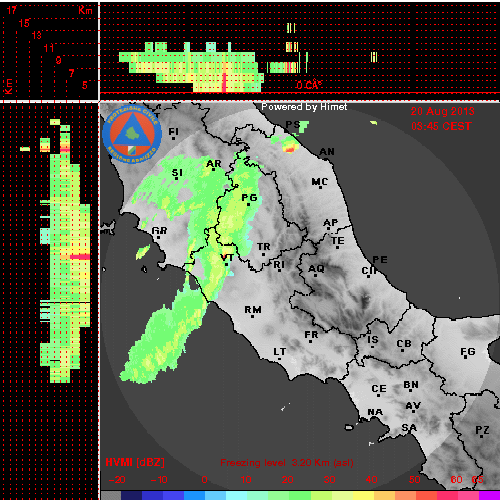The image size is (500, 500).
Task: Select the RI city label on the map
Action: [279, 265]
